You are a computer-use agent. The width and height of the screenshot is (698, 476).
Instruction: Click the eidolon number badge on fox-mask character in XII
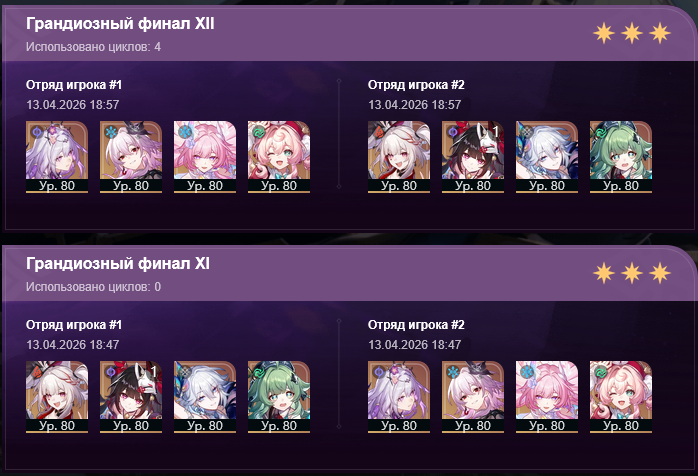click(495, 131)
